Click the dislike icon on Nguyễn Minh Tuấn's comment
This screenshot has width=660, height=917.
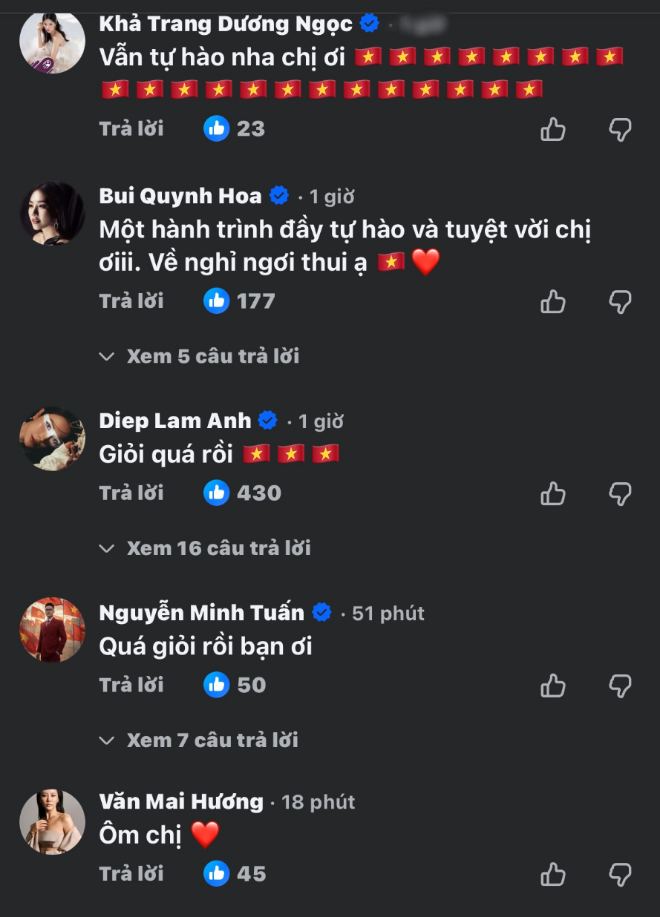click(621, 686)
